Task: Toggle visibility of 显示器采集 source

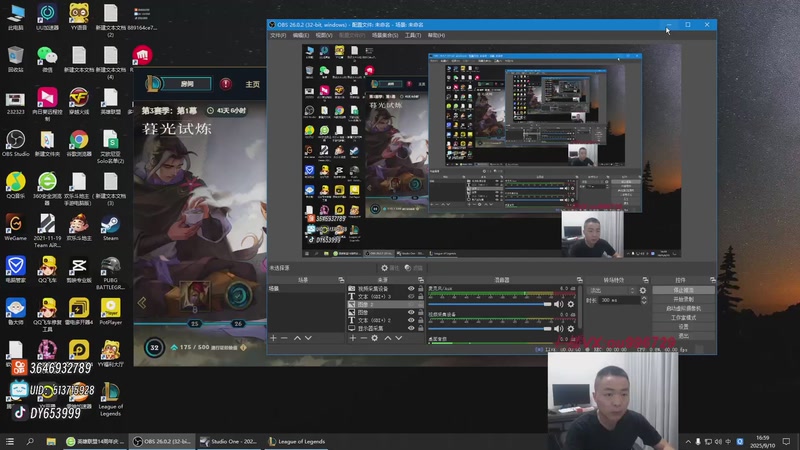Action: [x=411, y=328]
